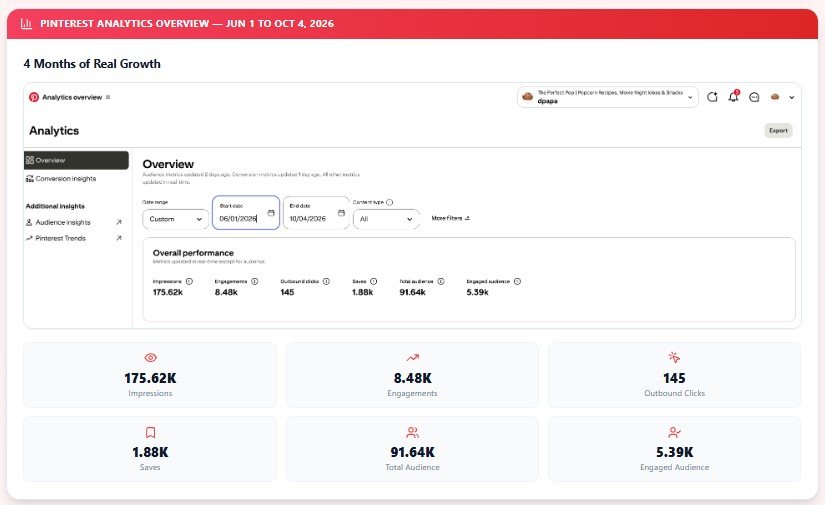The width and height of the screenshot is (825, 505).
Task: Open Audience insights link
Action: pos(63,223)
